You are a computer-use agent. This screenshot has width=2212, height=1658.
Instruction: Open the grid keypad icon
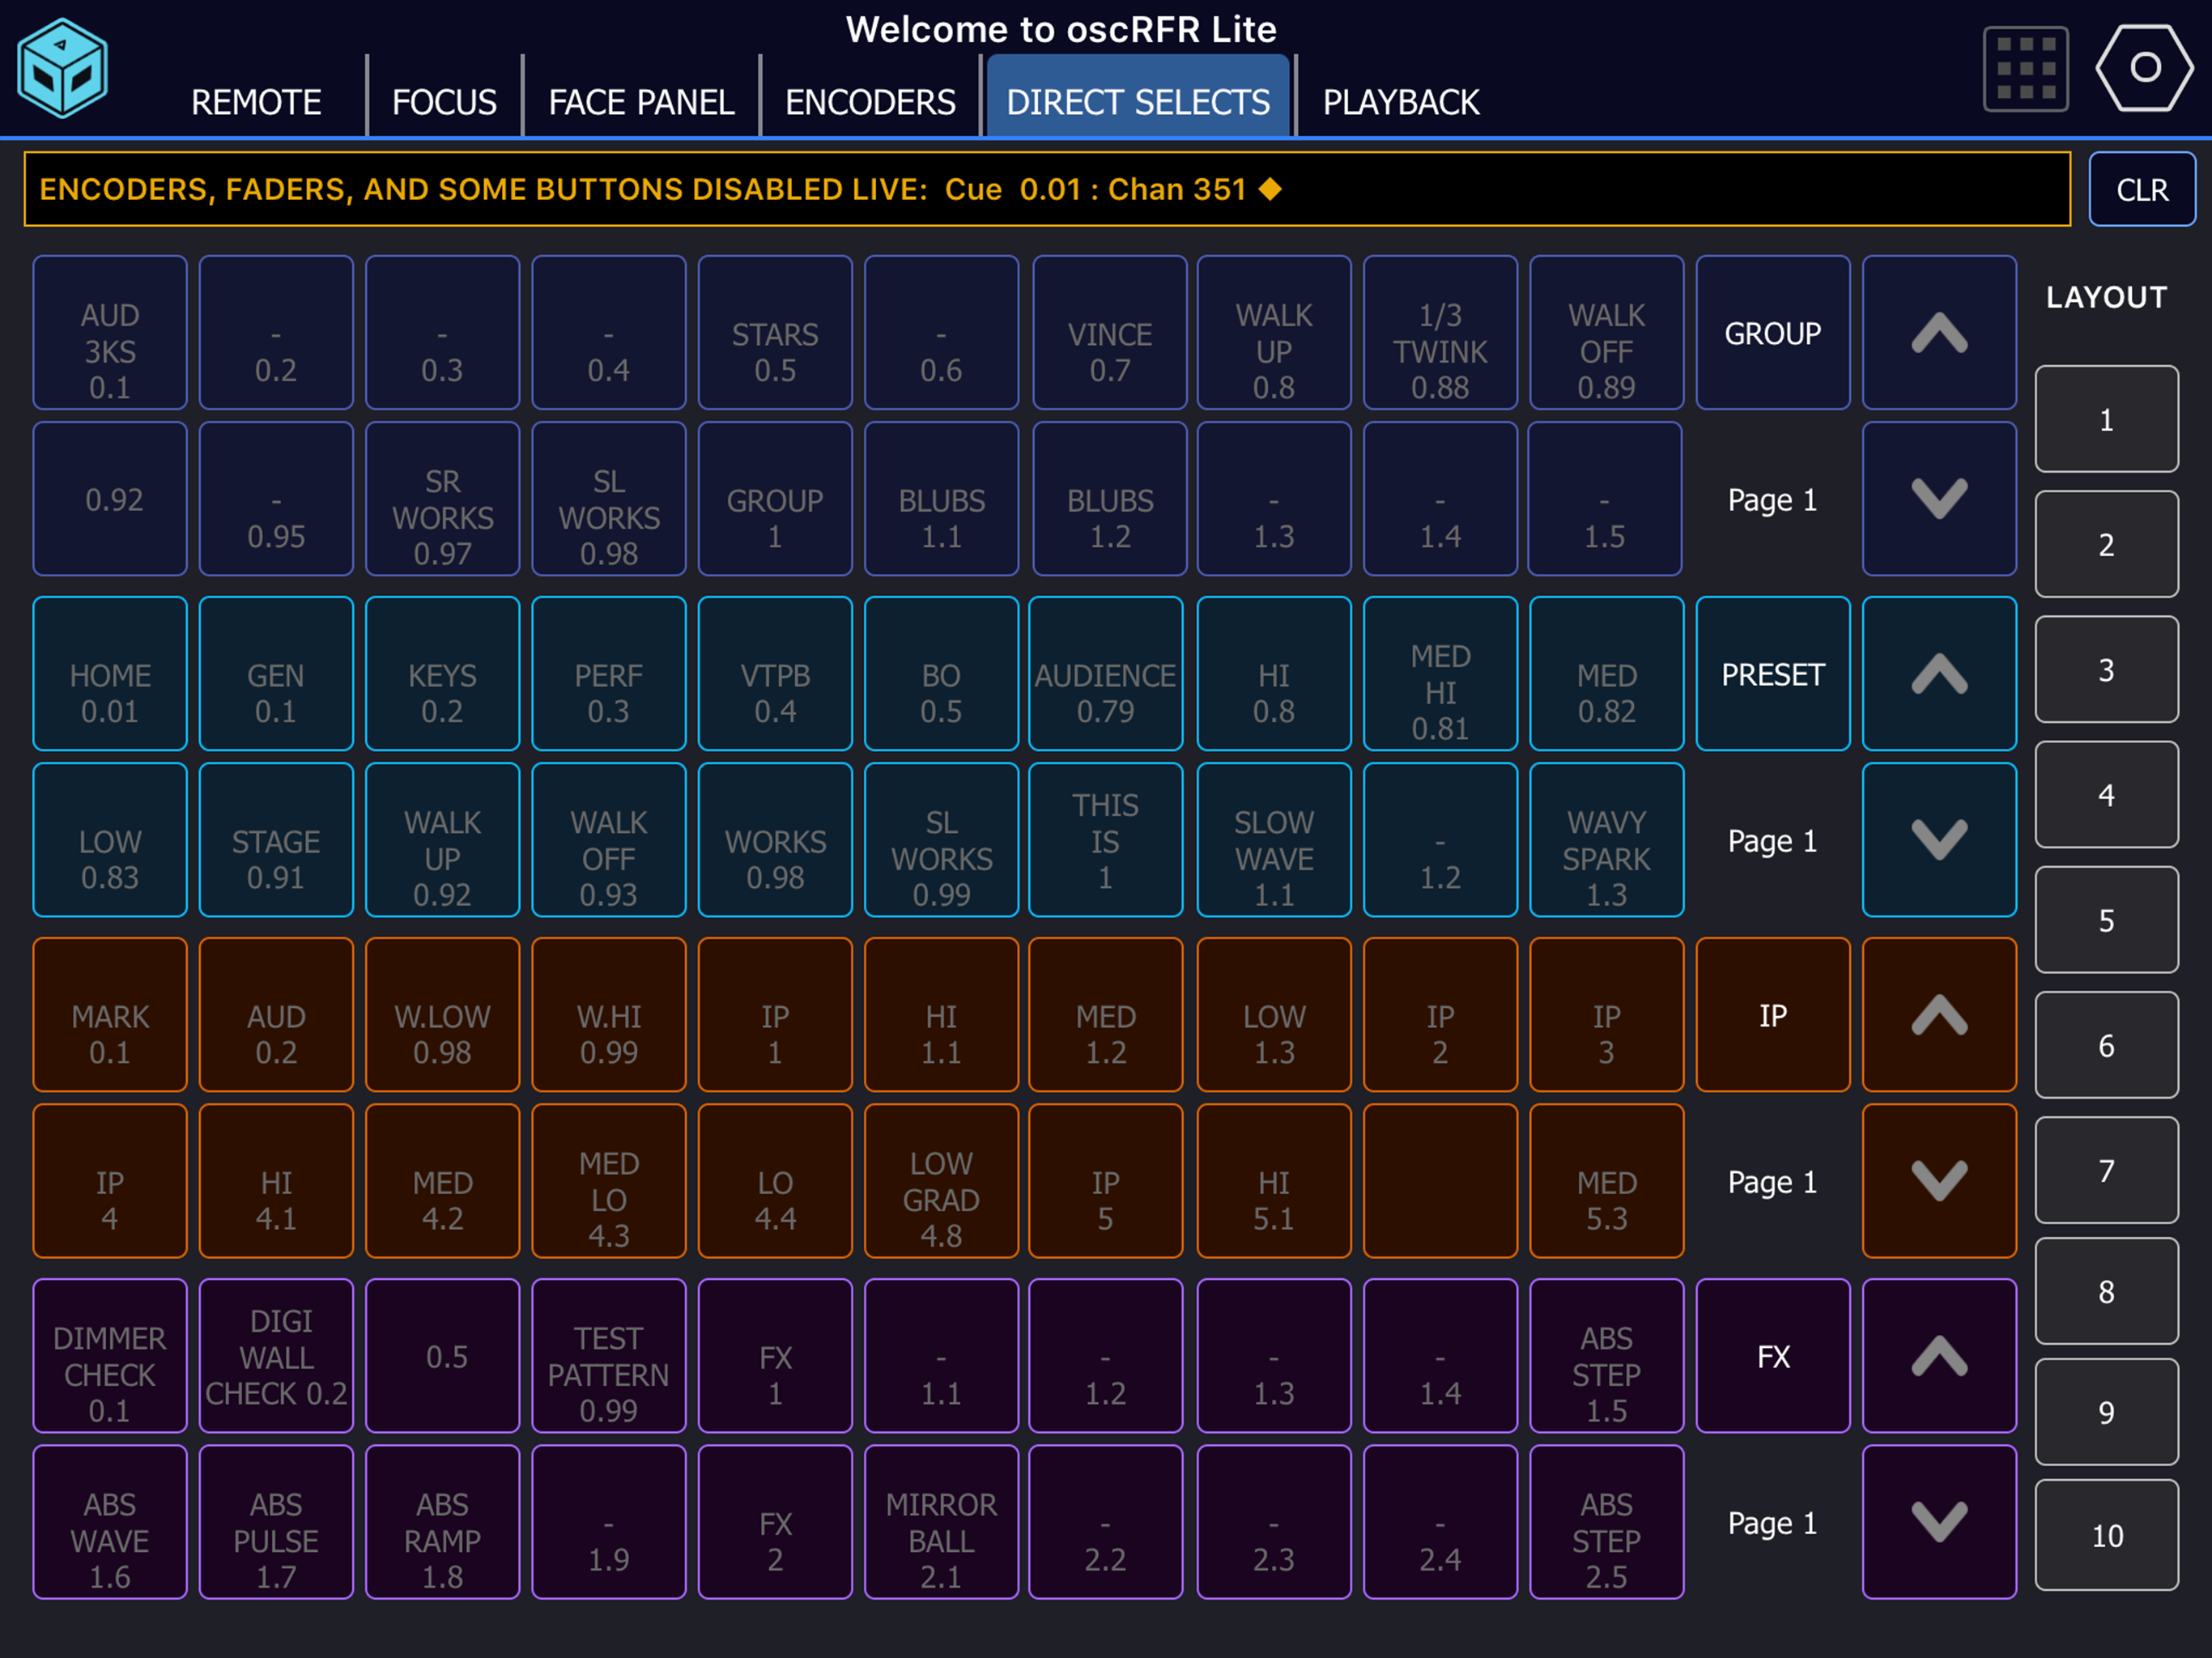coord(2025,68)
